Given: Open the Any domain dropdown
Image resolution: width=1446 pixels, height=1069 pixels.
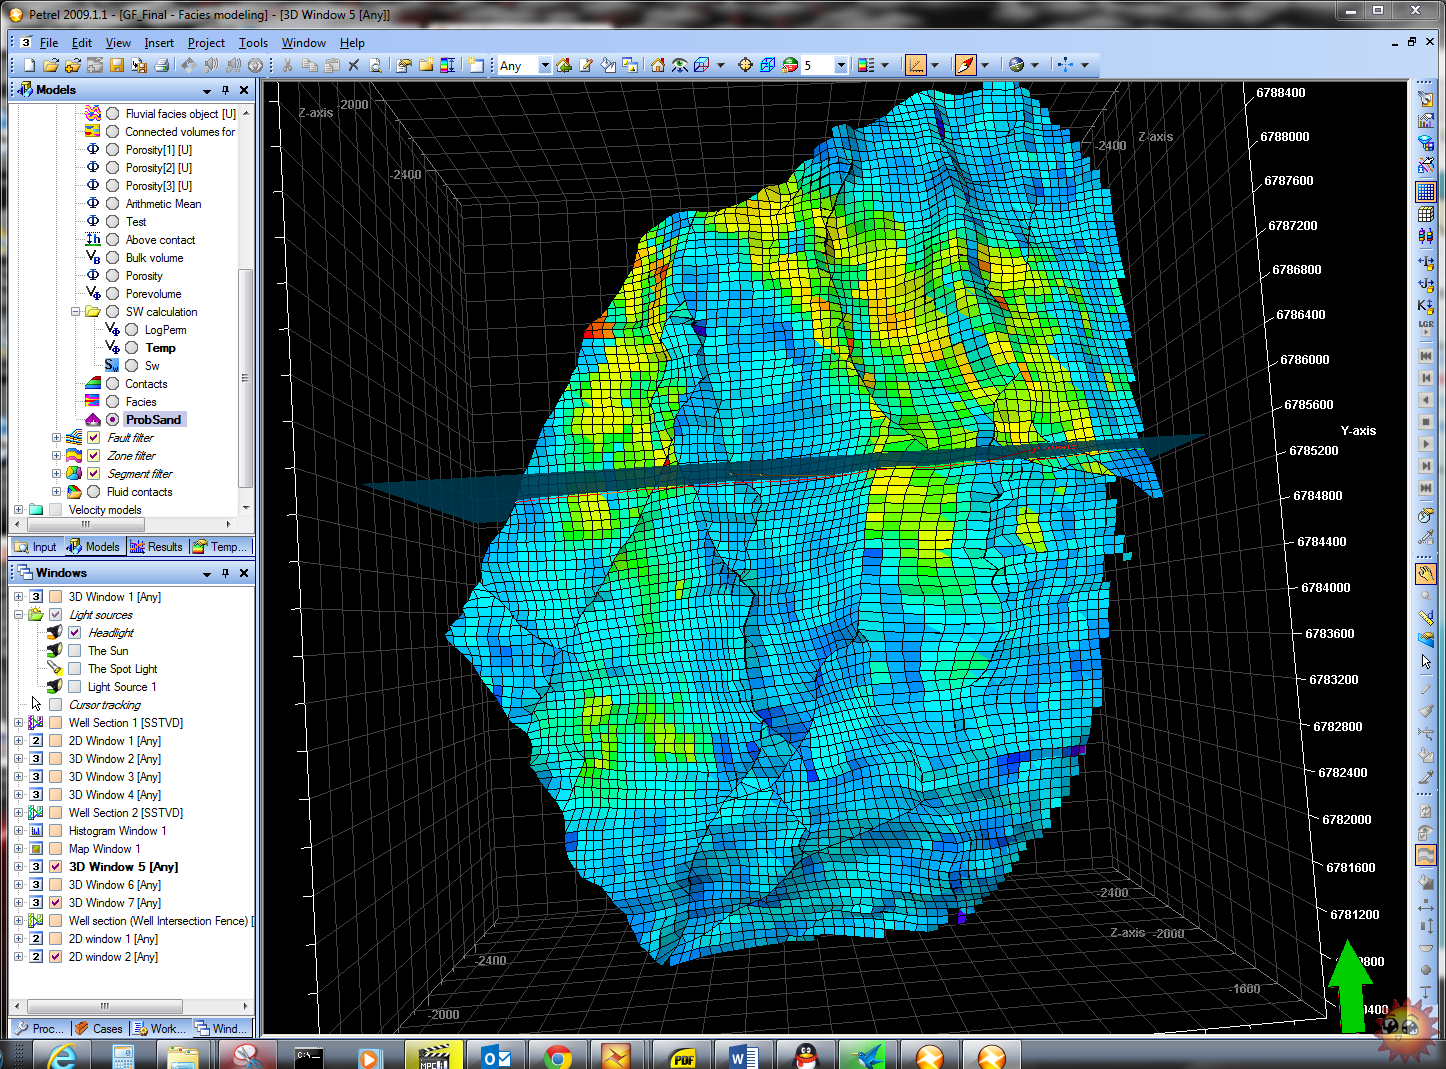Looking at the screenshot, I should click(x=545, y=66).
